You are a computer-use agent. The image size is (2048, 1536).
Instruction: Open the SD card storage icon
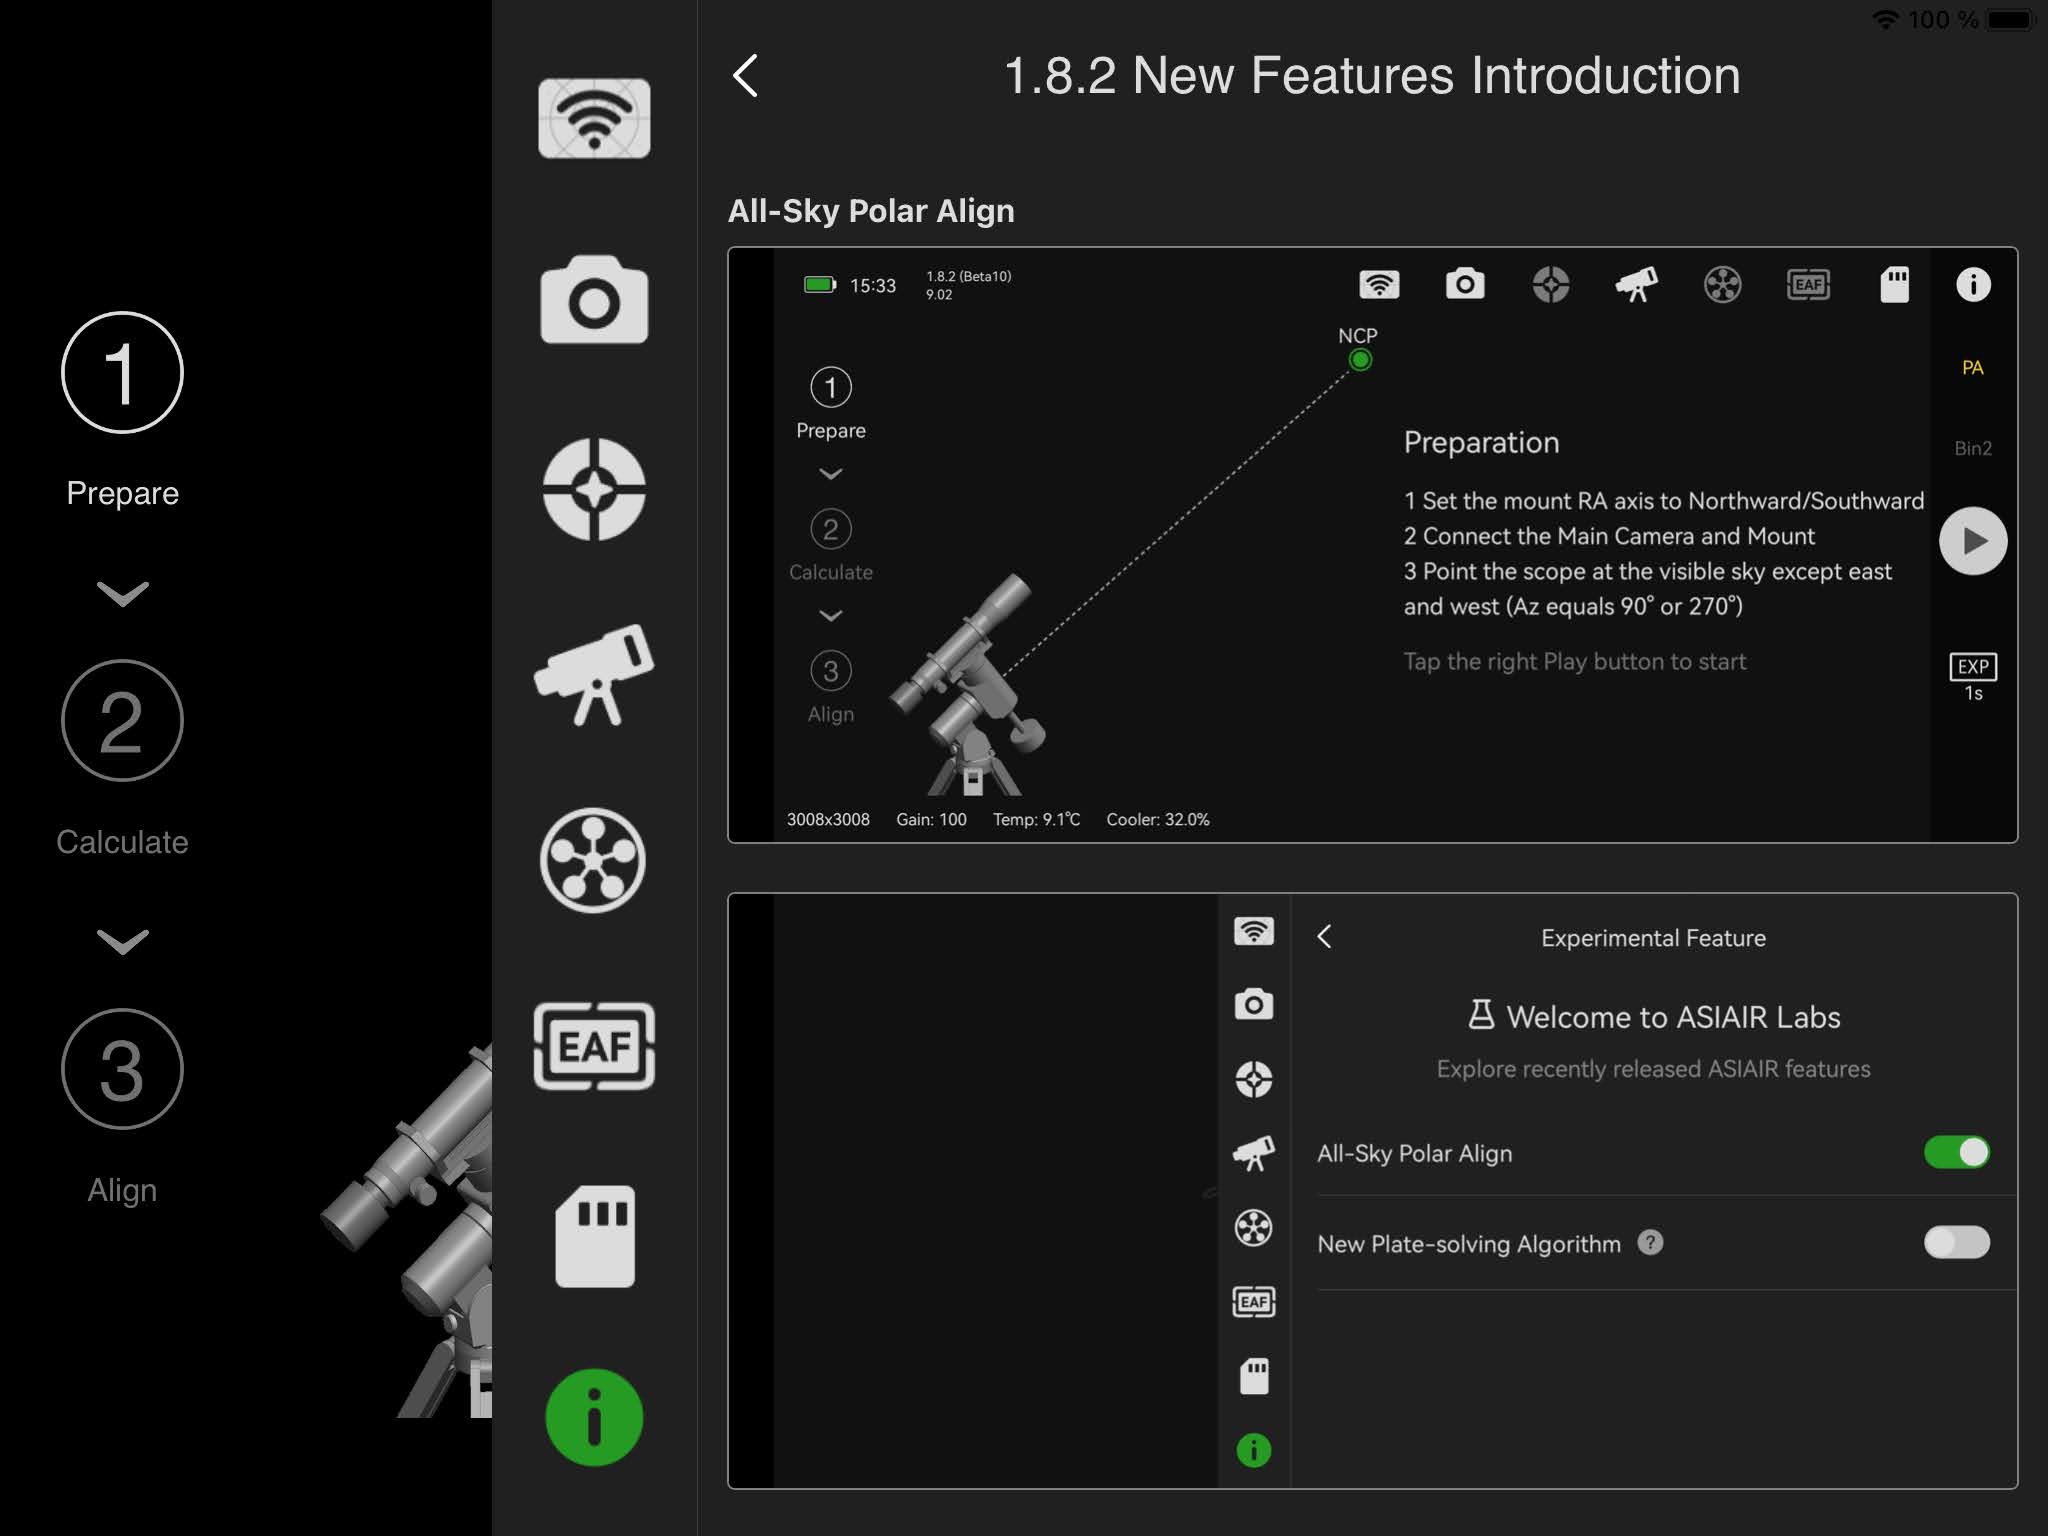point(594,1236)
